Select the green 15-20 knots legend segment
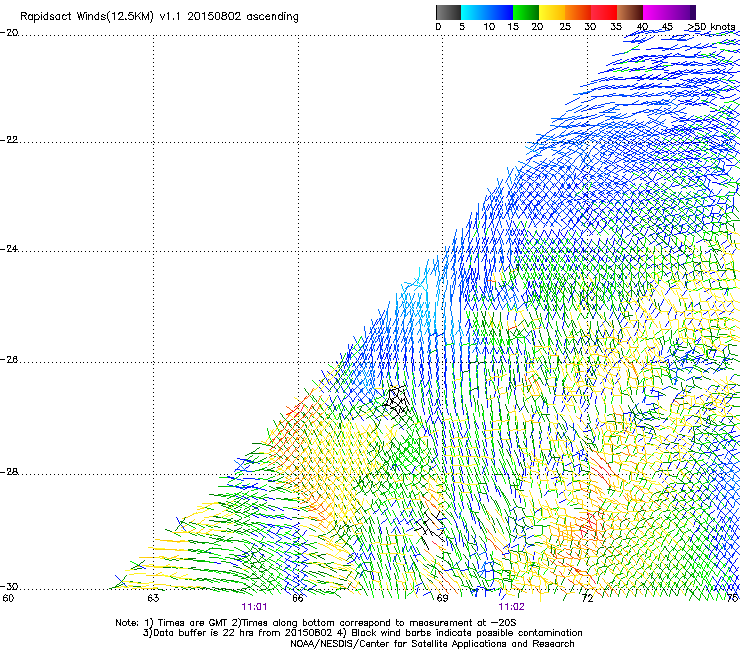 (x=526, y=12)
